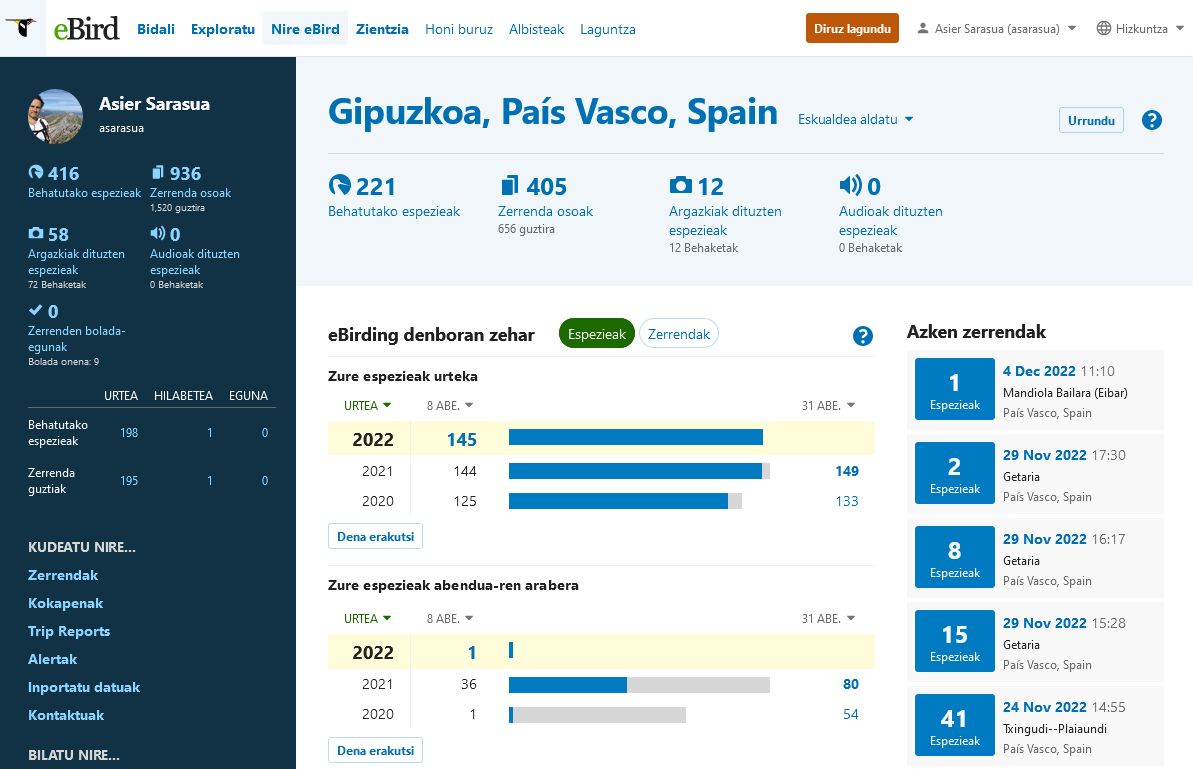Click the 149 total for 2021
The height and width of the screenshot is (769, 1193).
pos(847,471)
